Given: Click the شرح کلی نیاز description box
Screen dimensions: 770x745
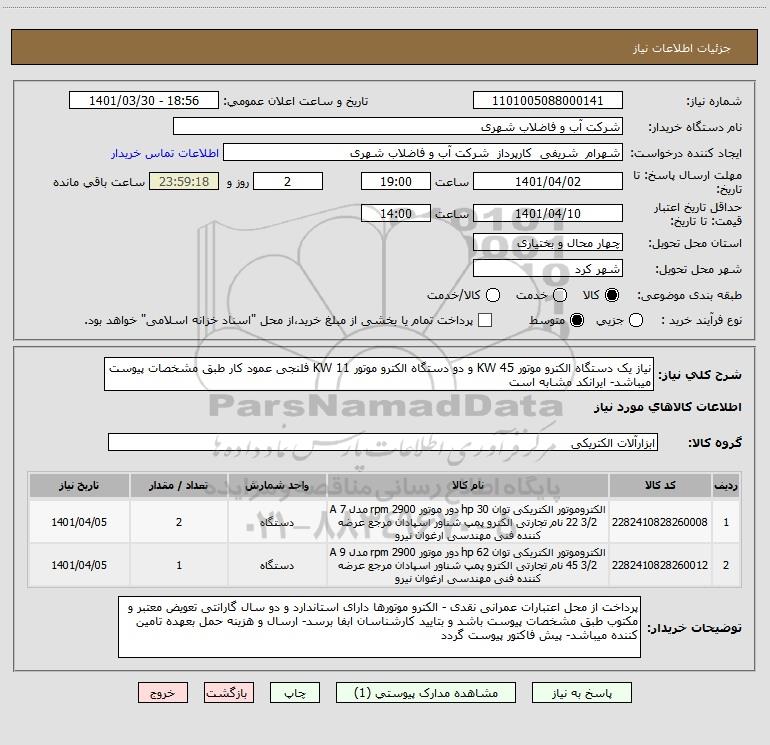Looking at the screenshot, I should tap(379, 374).
